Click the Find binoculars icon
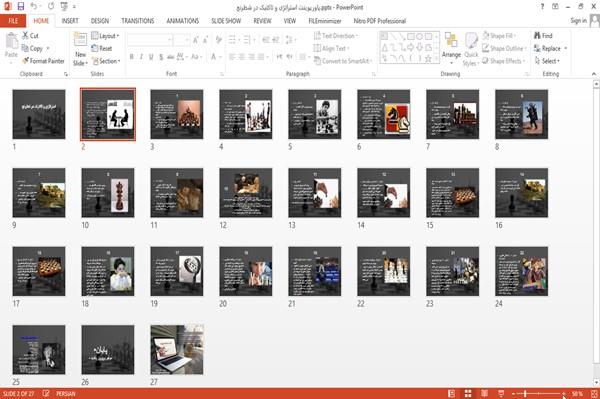600x399 pixels. tap(537, 36)
